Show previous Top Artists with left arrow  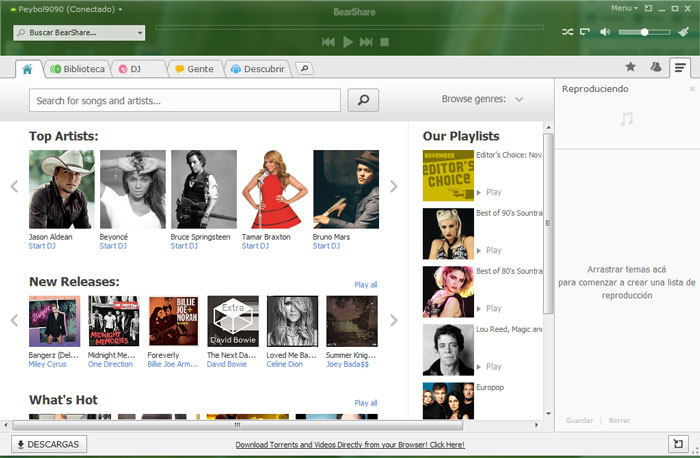click(x=14, y=186)
